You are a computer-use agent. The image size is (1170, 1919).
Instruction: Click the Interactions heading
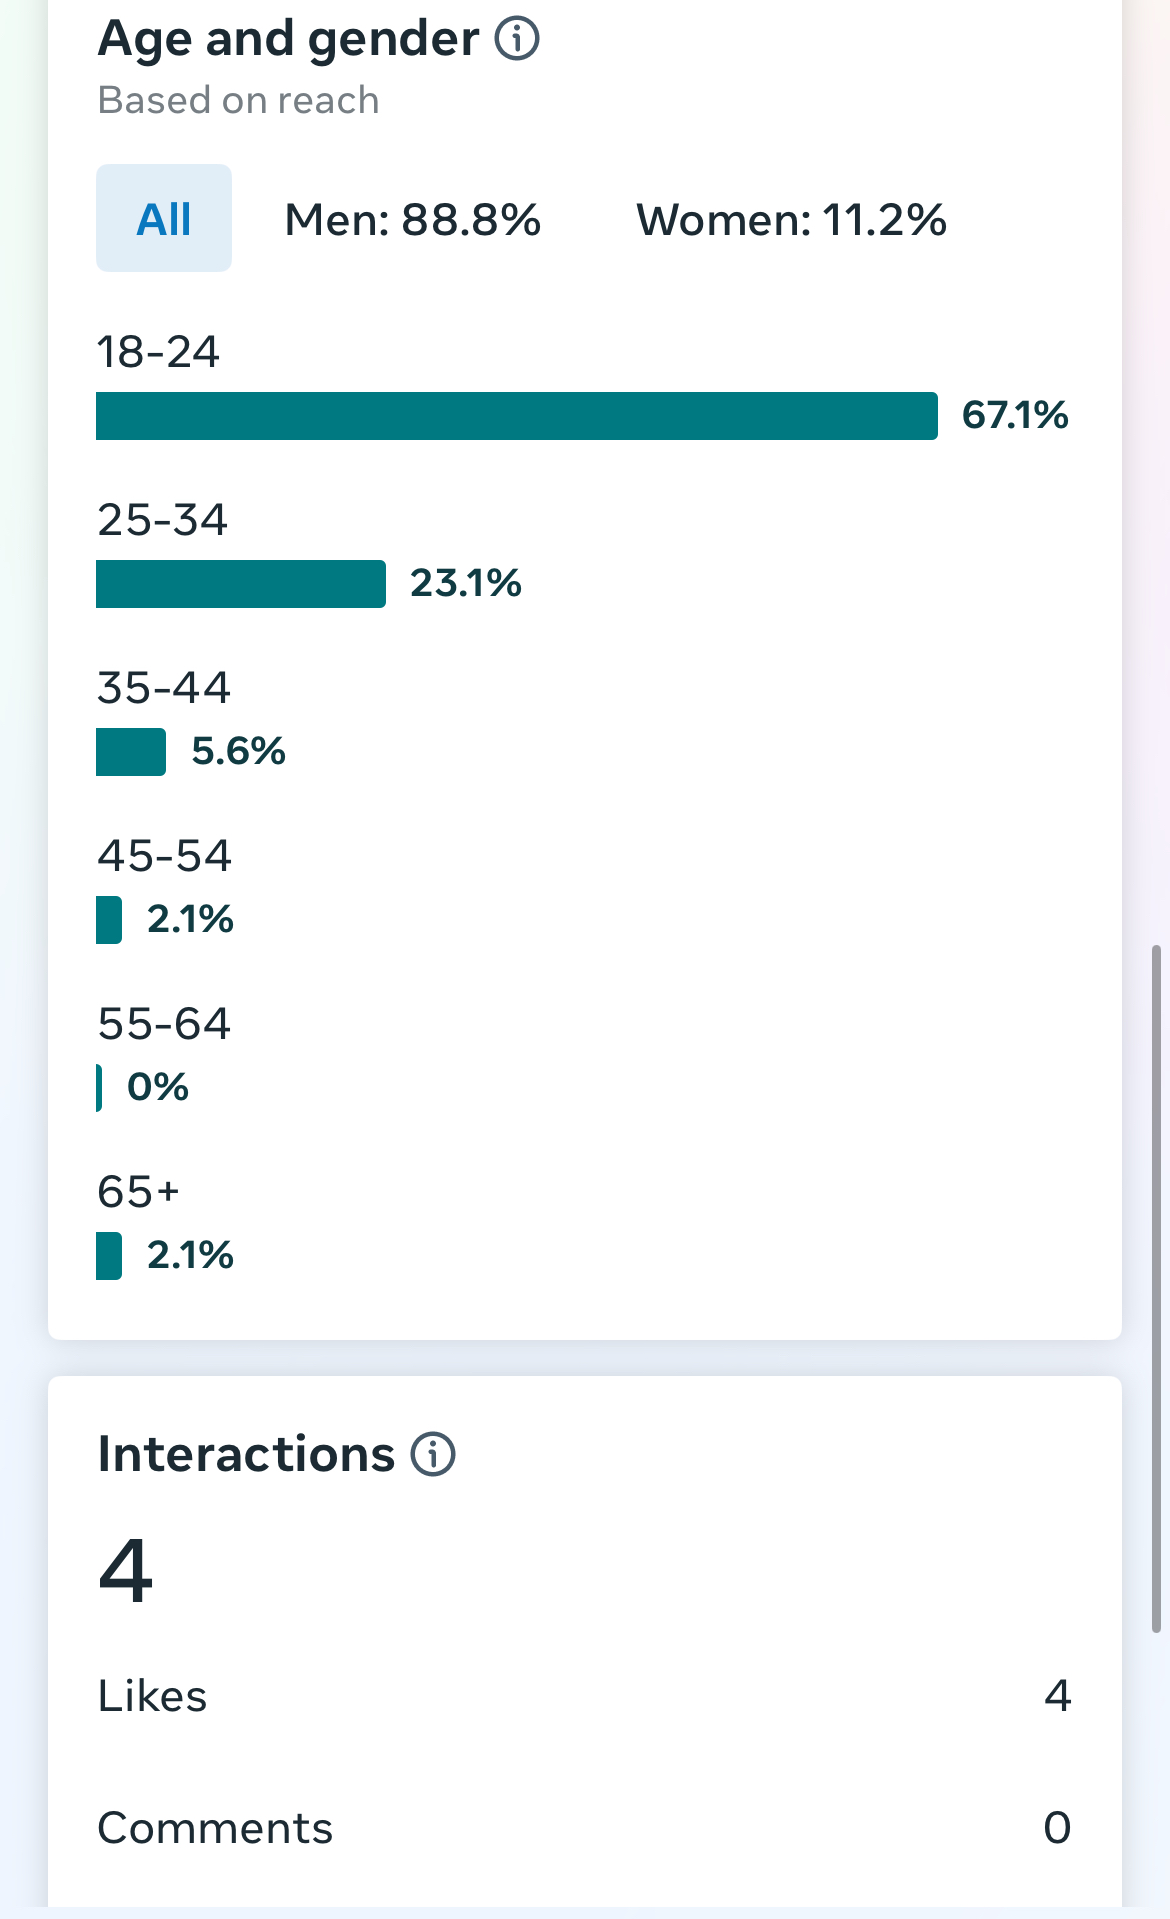coord(246,1454)
